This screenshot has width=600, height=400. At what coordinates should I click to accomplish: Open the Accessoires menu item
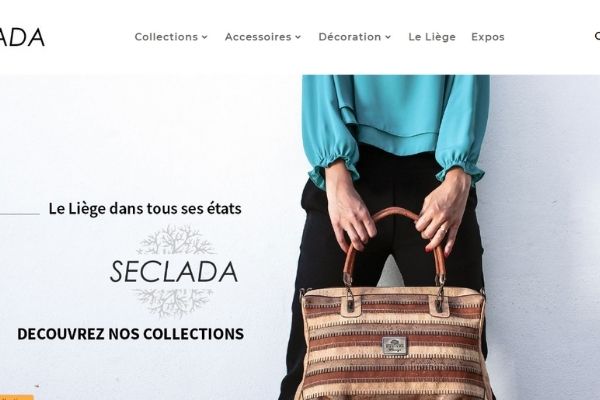(258, 37)
